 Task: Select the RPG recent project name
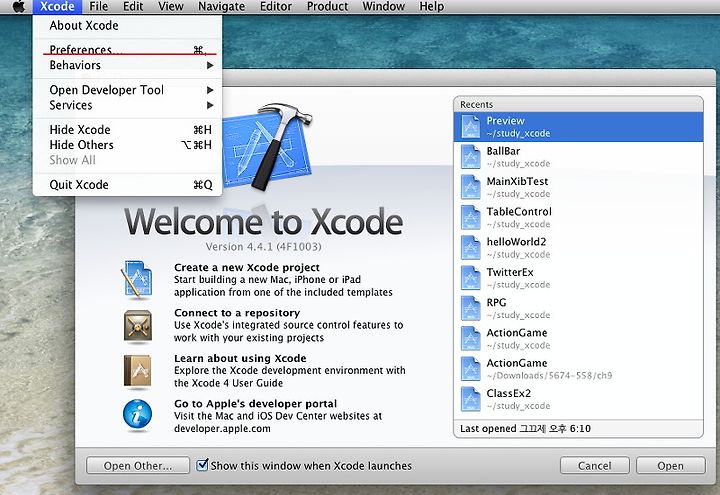point(496,303)
